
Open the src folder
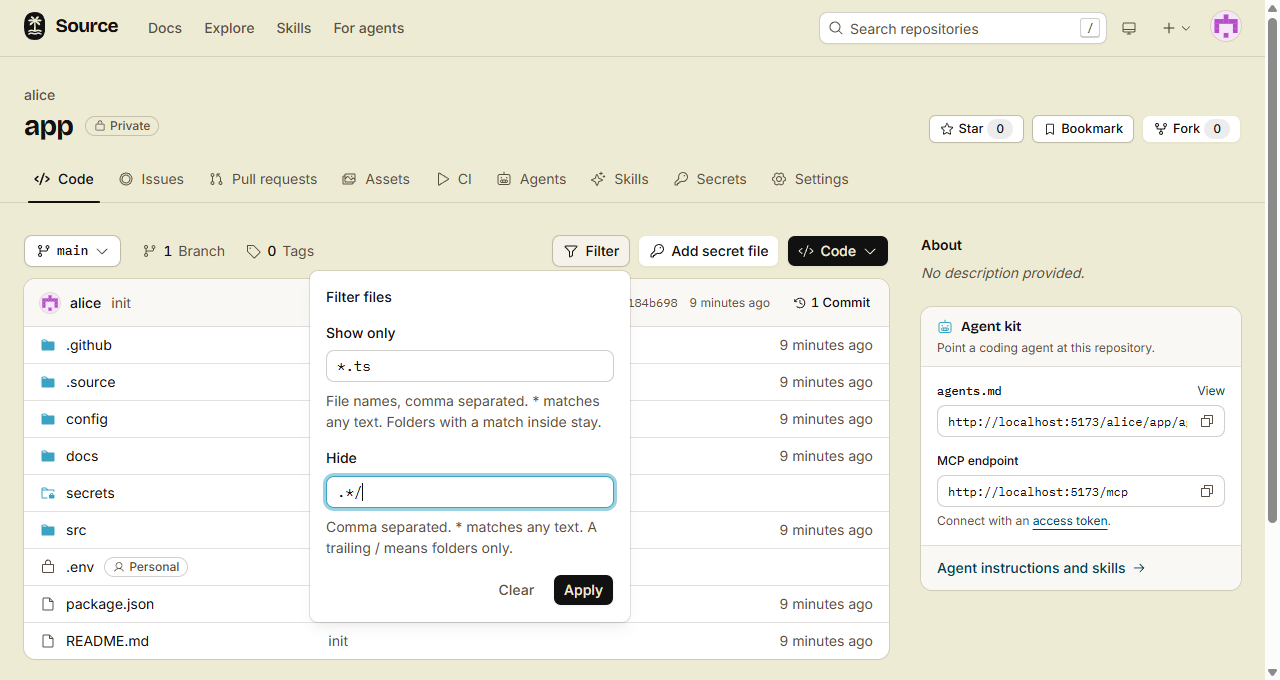pyautogui.click(x=76, y=530)
